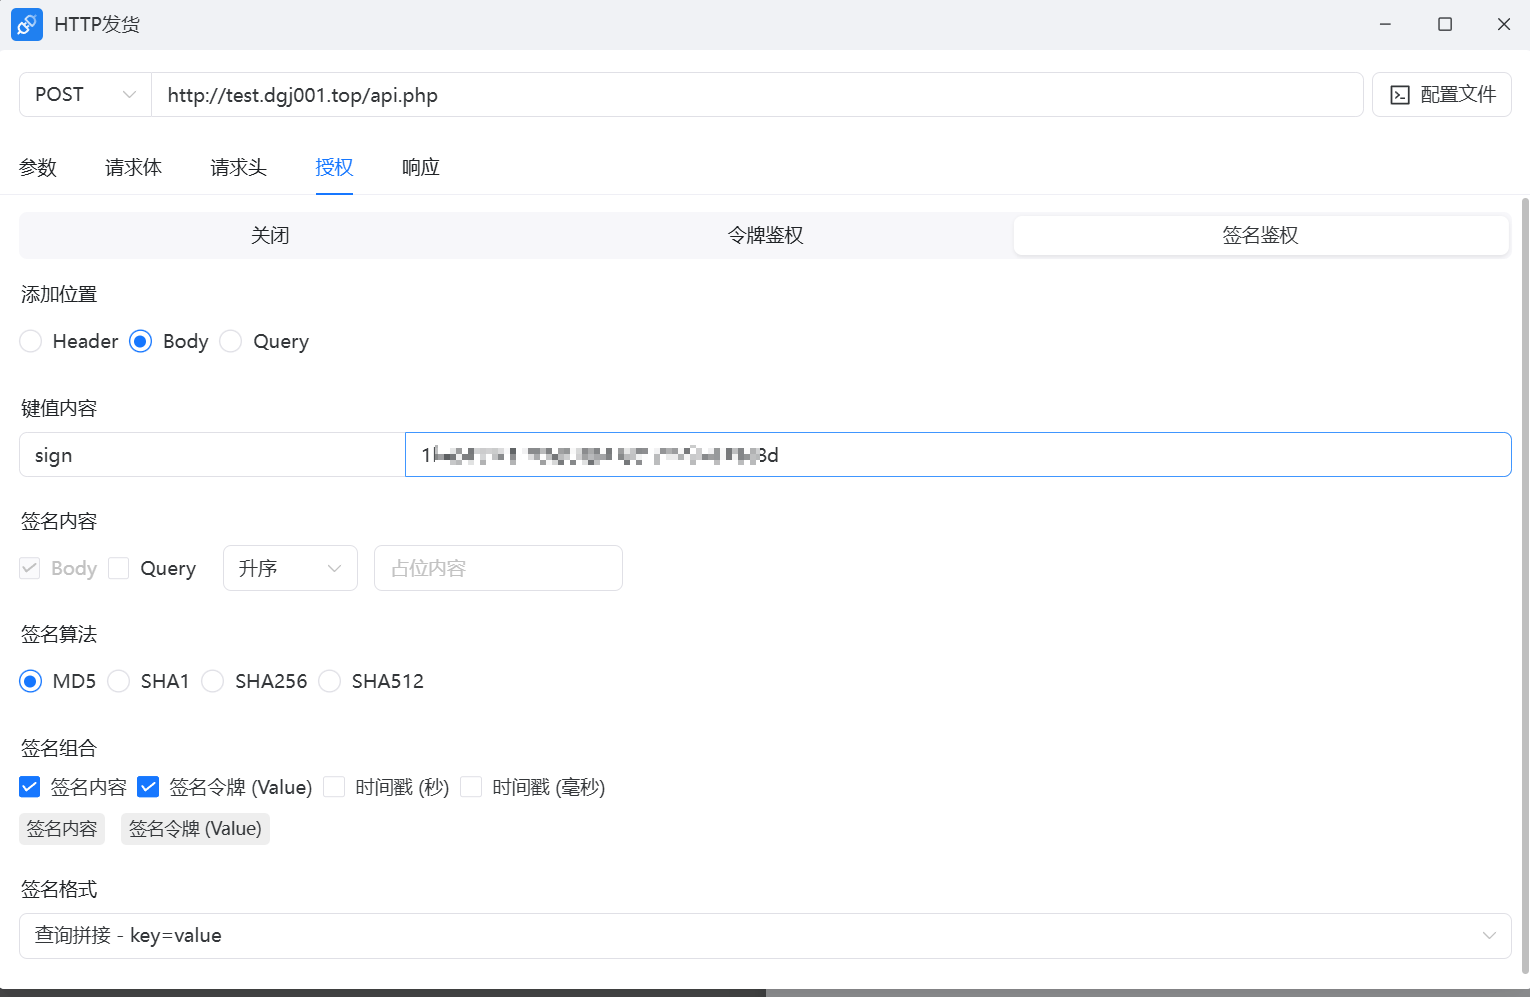This screenshot has width=1530, height=997.
Task: Choose Query as the add position
Action: pos(231,342)
